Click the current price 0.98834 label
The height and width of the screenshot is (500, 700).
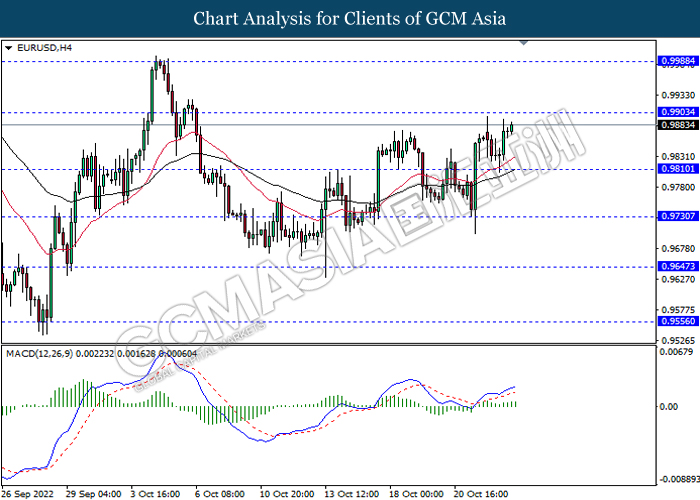coord(678,125)
